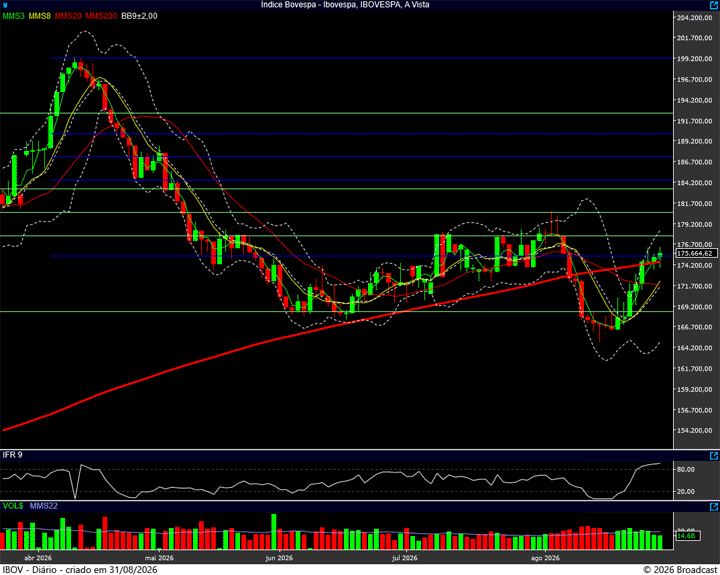Pop out the IFR 9 indicator panel
The width and height of the screenshot is (720, 575).
[714, 456]
